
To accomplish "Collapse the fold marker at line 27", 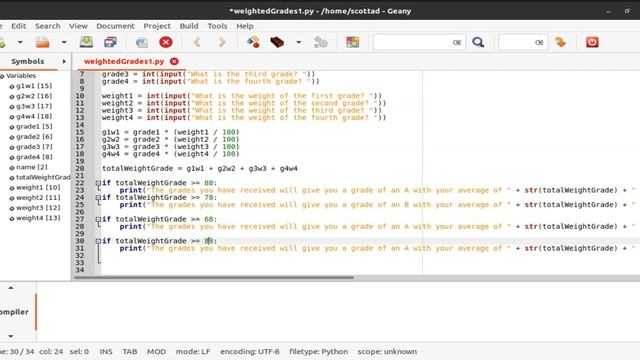I will coord(98,219).
